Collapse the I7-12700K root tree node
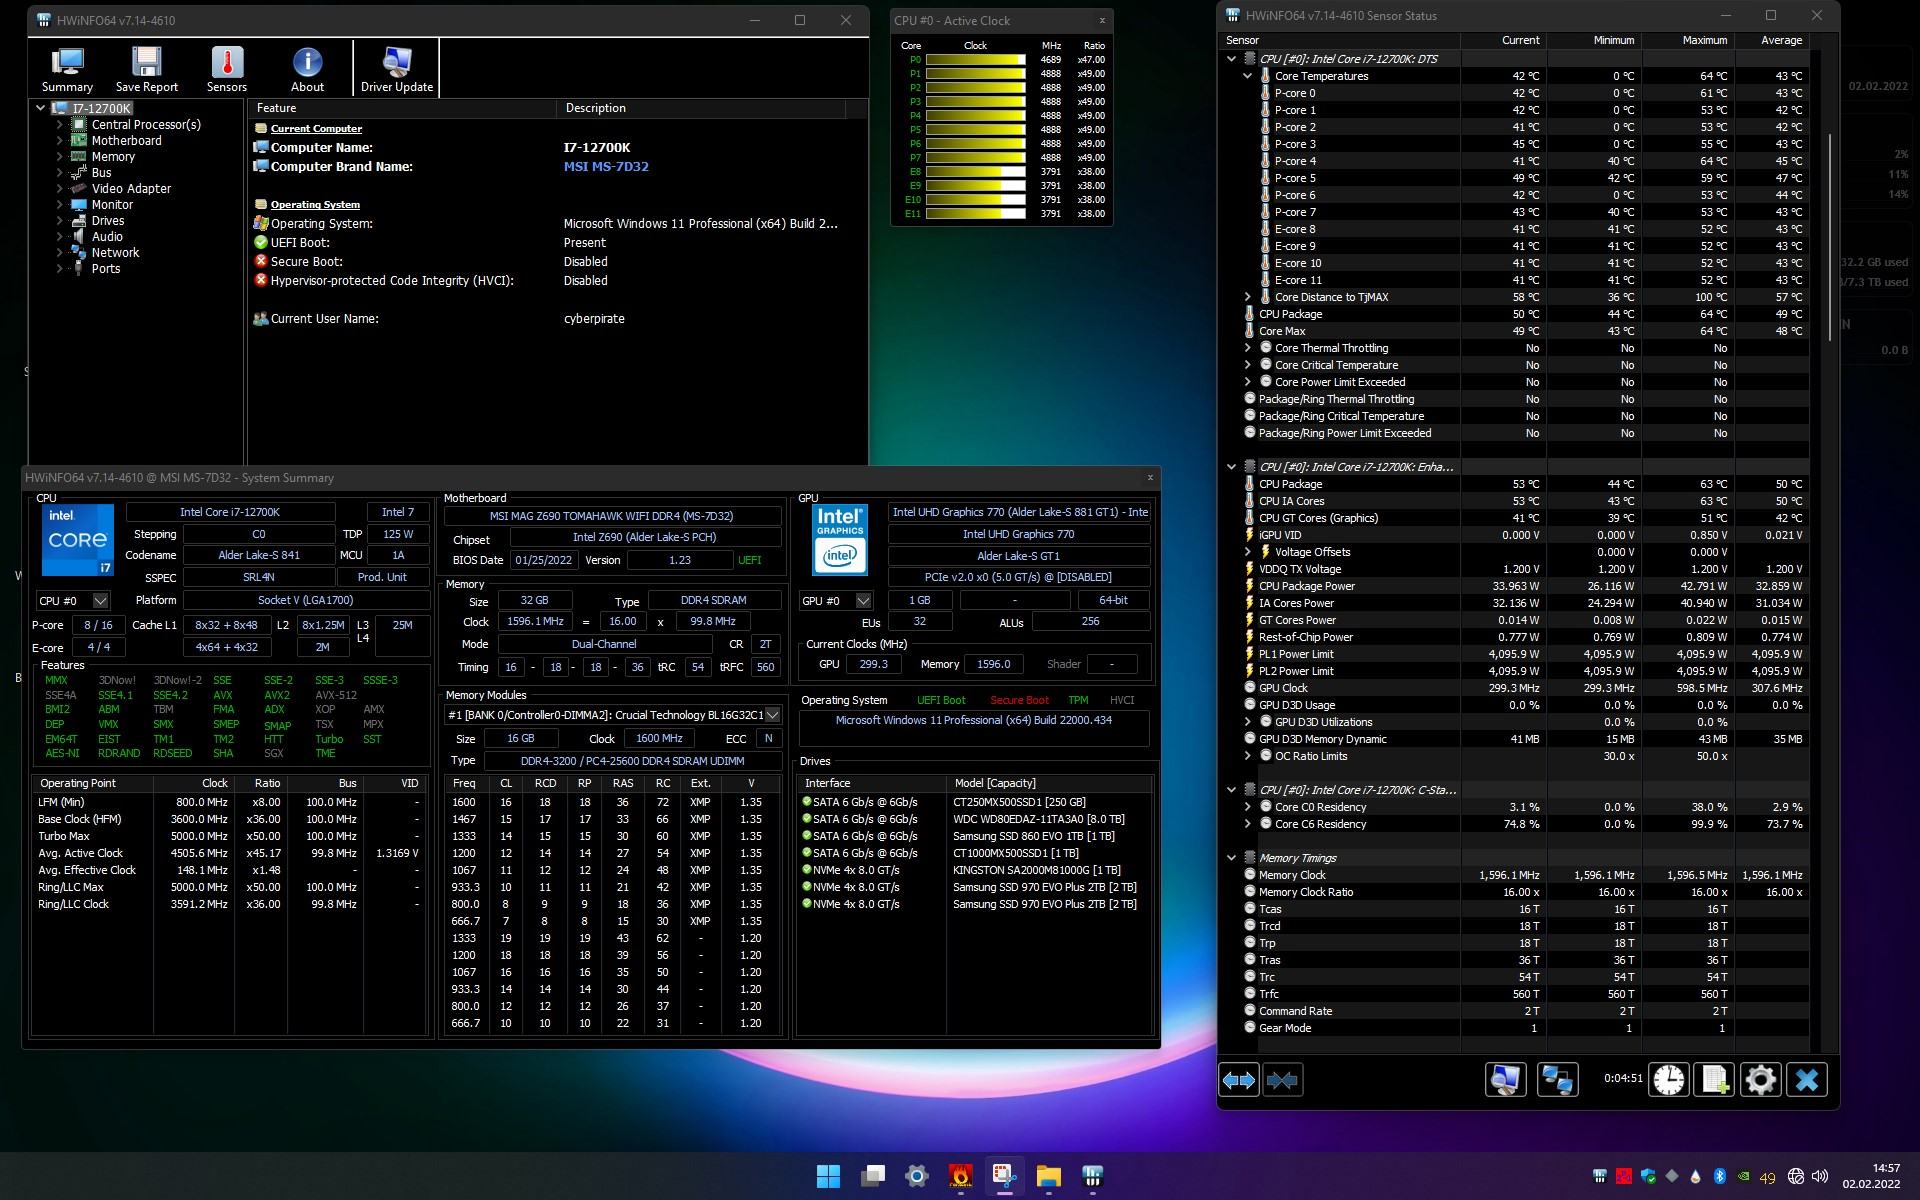 pos(41,108)
